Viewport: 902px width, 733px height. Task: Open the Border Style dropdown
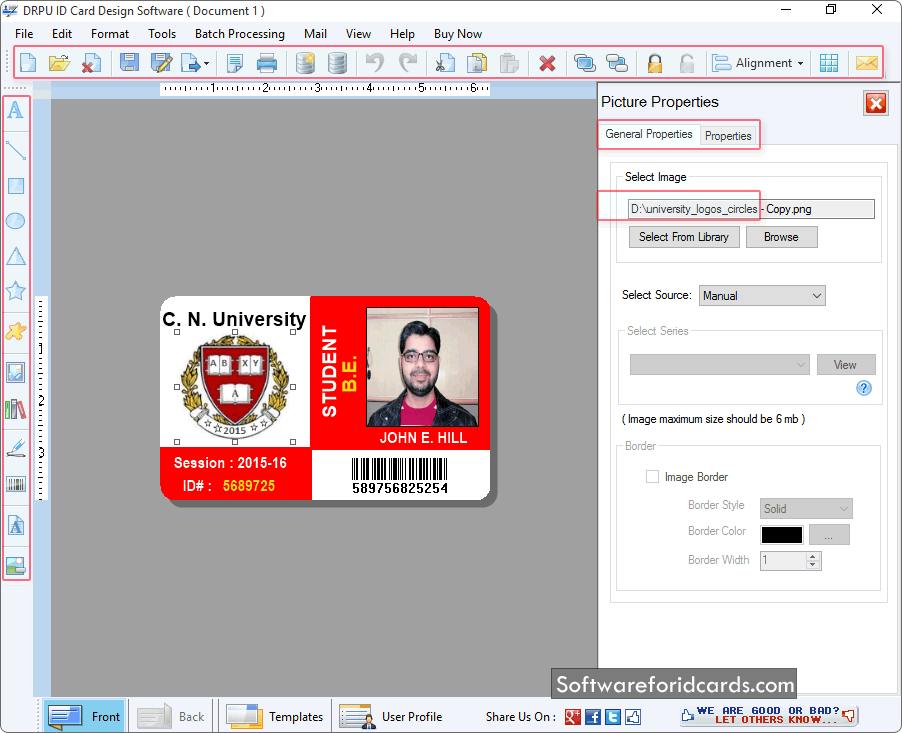[x=806, y=509]
